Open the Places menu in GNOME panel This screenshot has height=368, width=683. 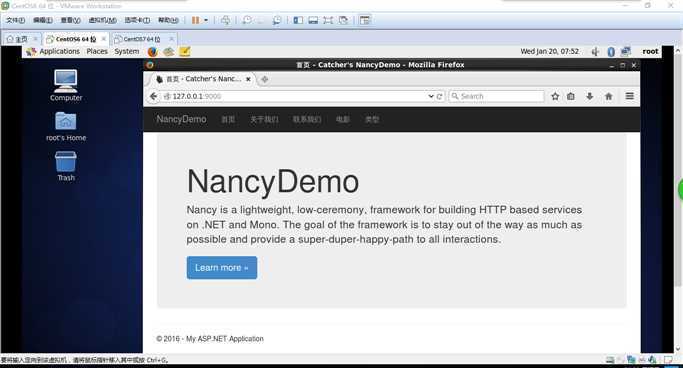pyautogui.click(x=97, y=51)
